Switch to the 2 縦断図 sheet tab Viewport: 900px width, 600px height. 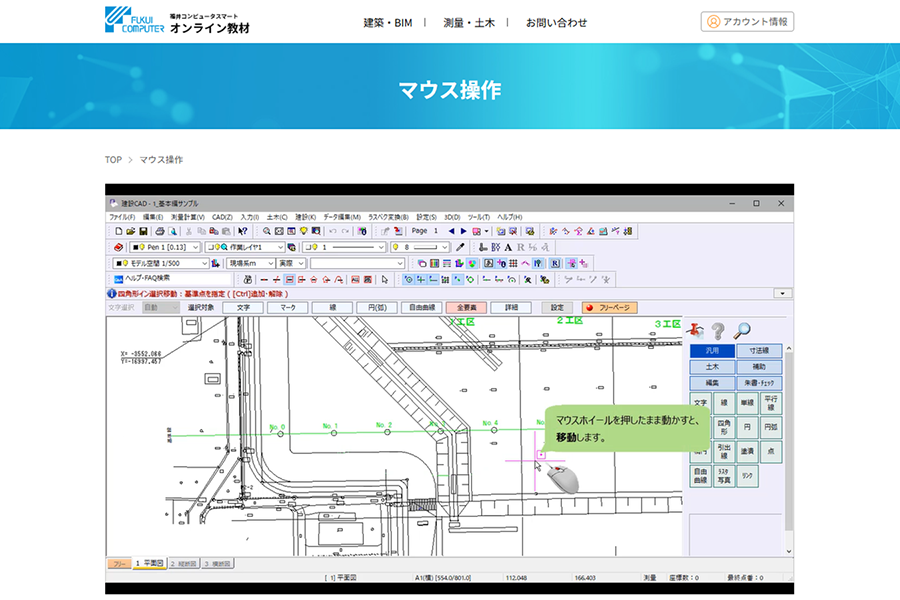[184, 564]
